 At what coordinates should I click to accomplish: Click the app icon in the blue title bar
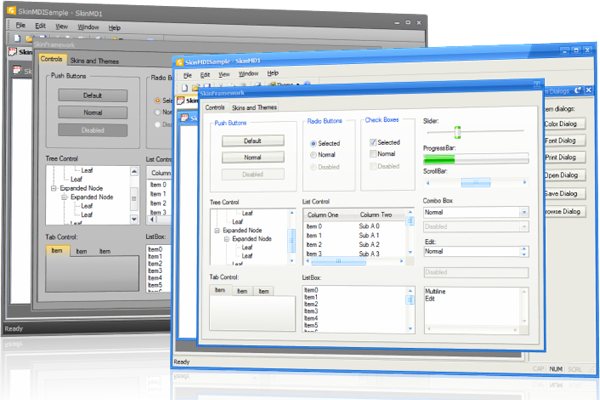coord(180,60)
